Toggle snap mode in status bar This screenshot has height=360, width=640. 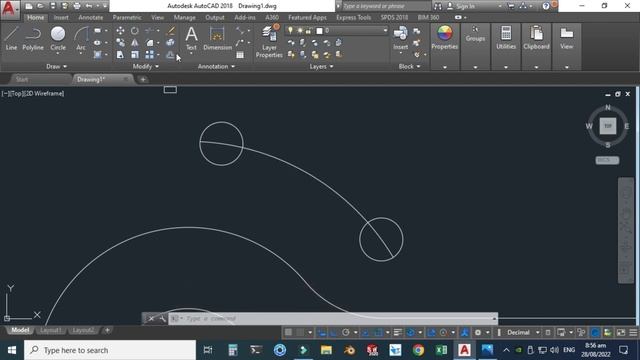click(x=300, y=332)
